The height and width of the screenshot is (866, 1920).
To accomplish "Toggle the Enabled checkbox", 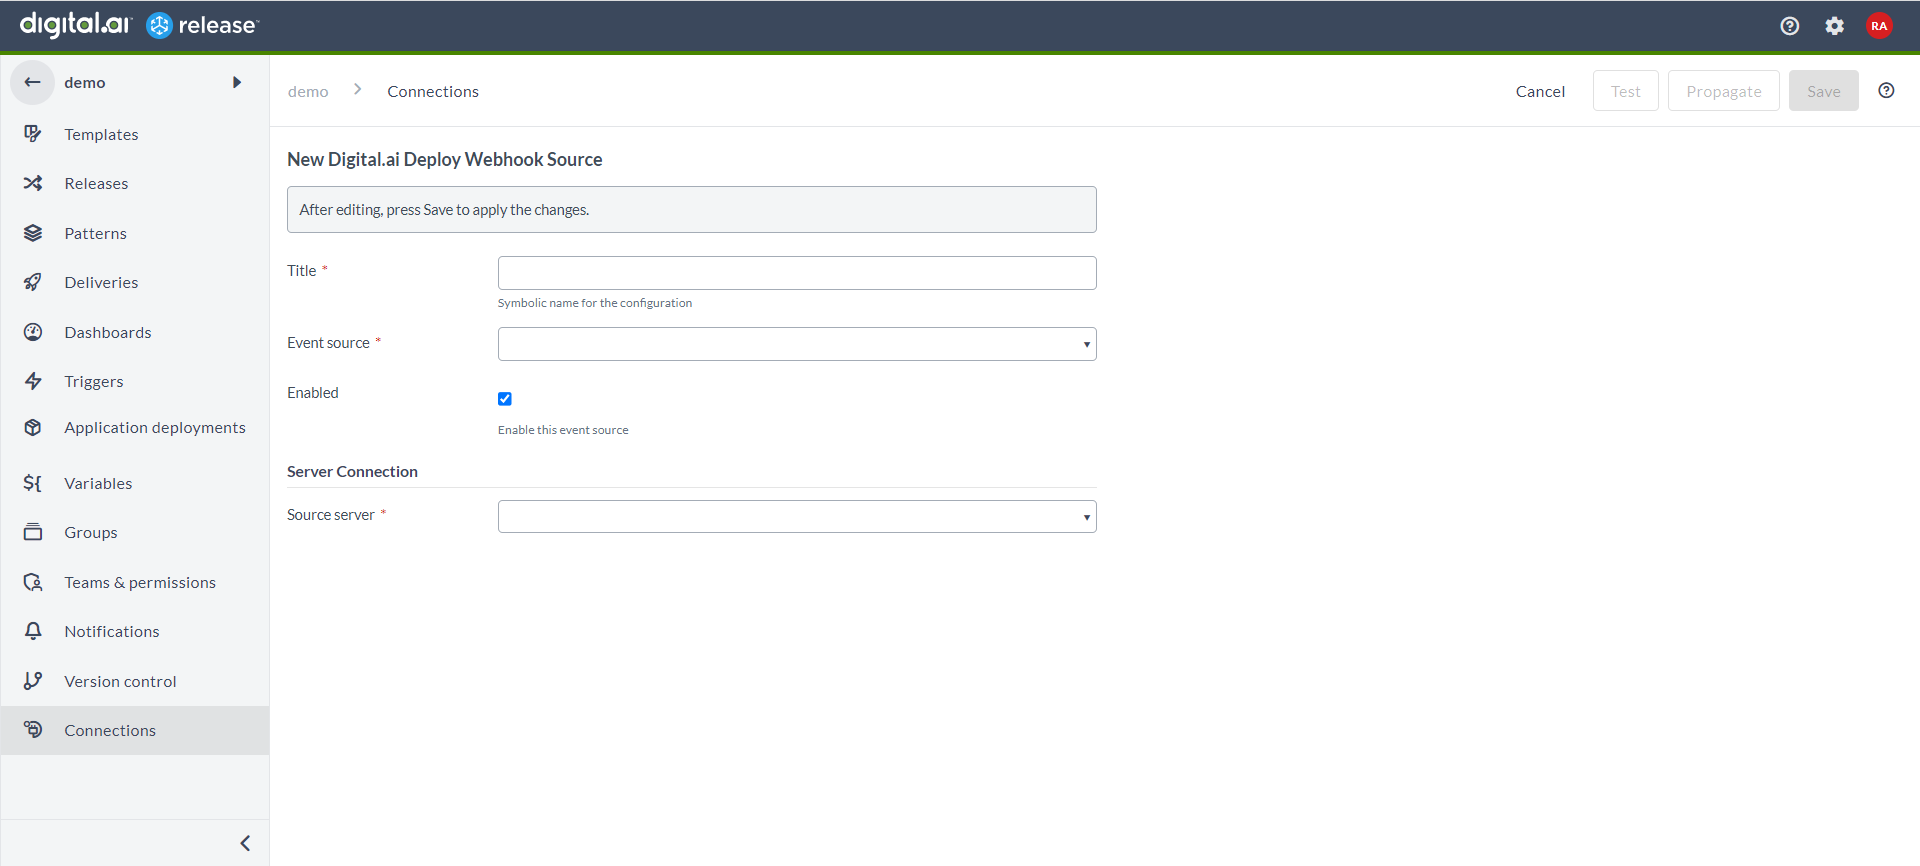I will point(505,399).
